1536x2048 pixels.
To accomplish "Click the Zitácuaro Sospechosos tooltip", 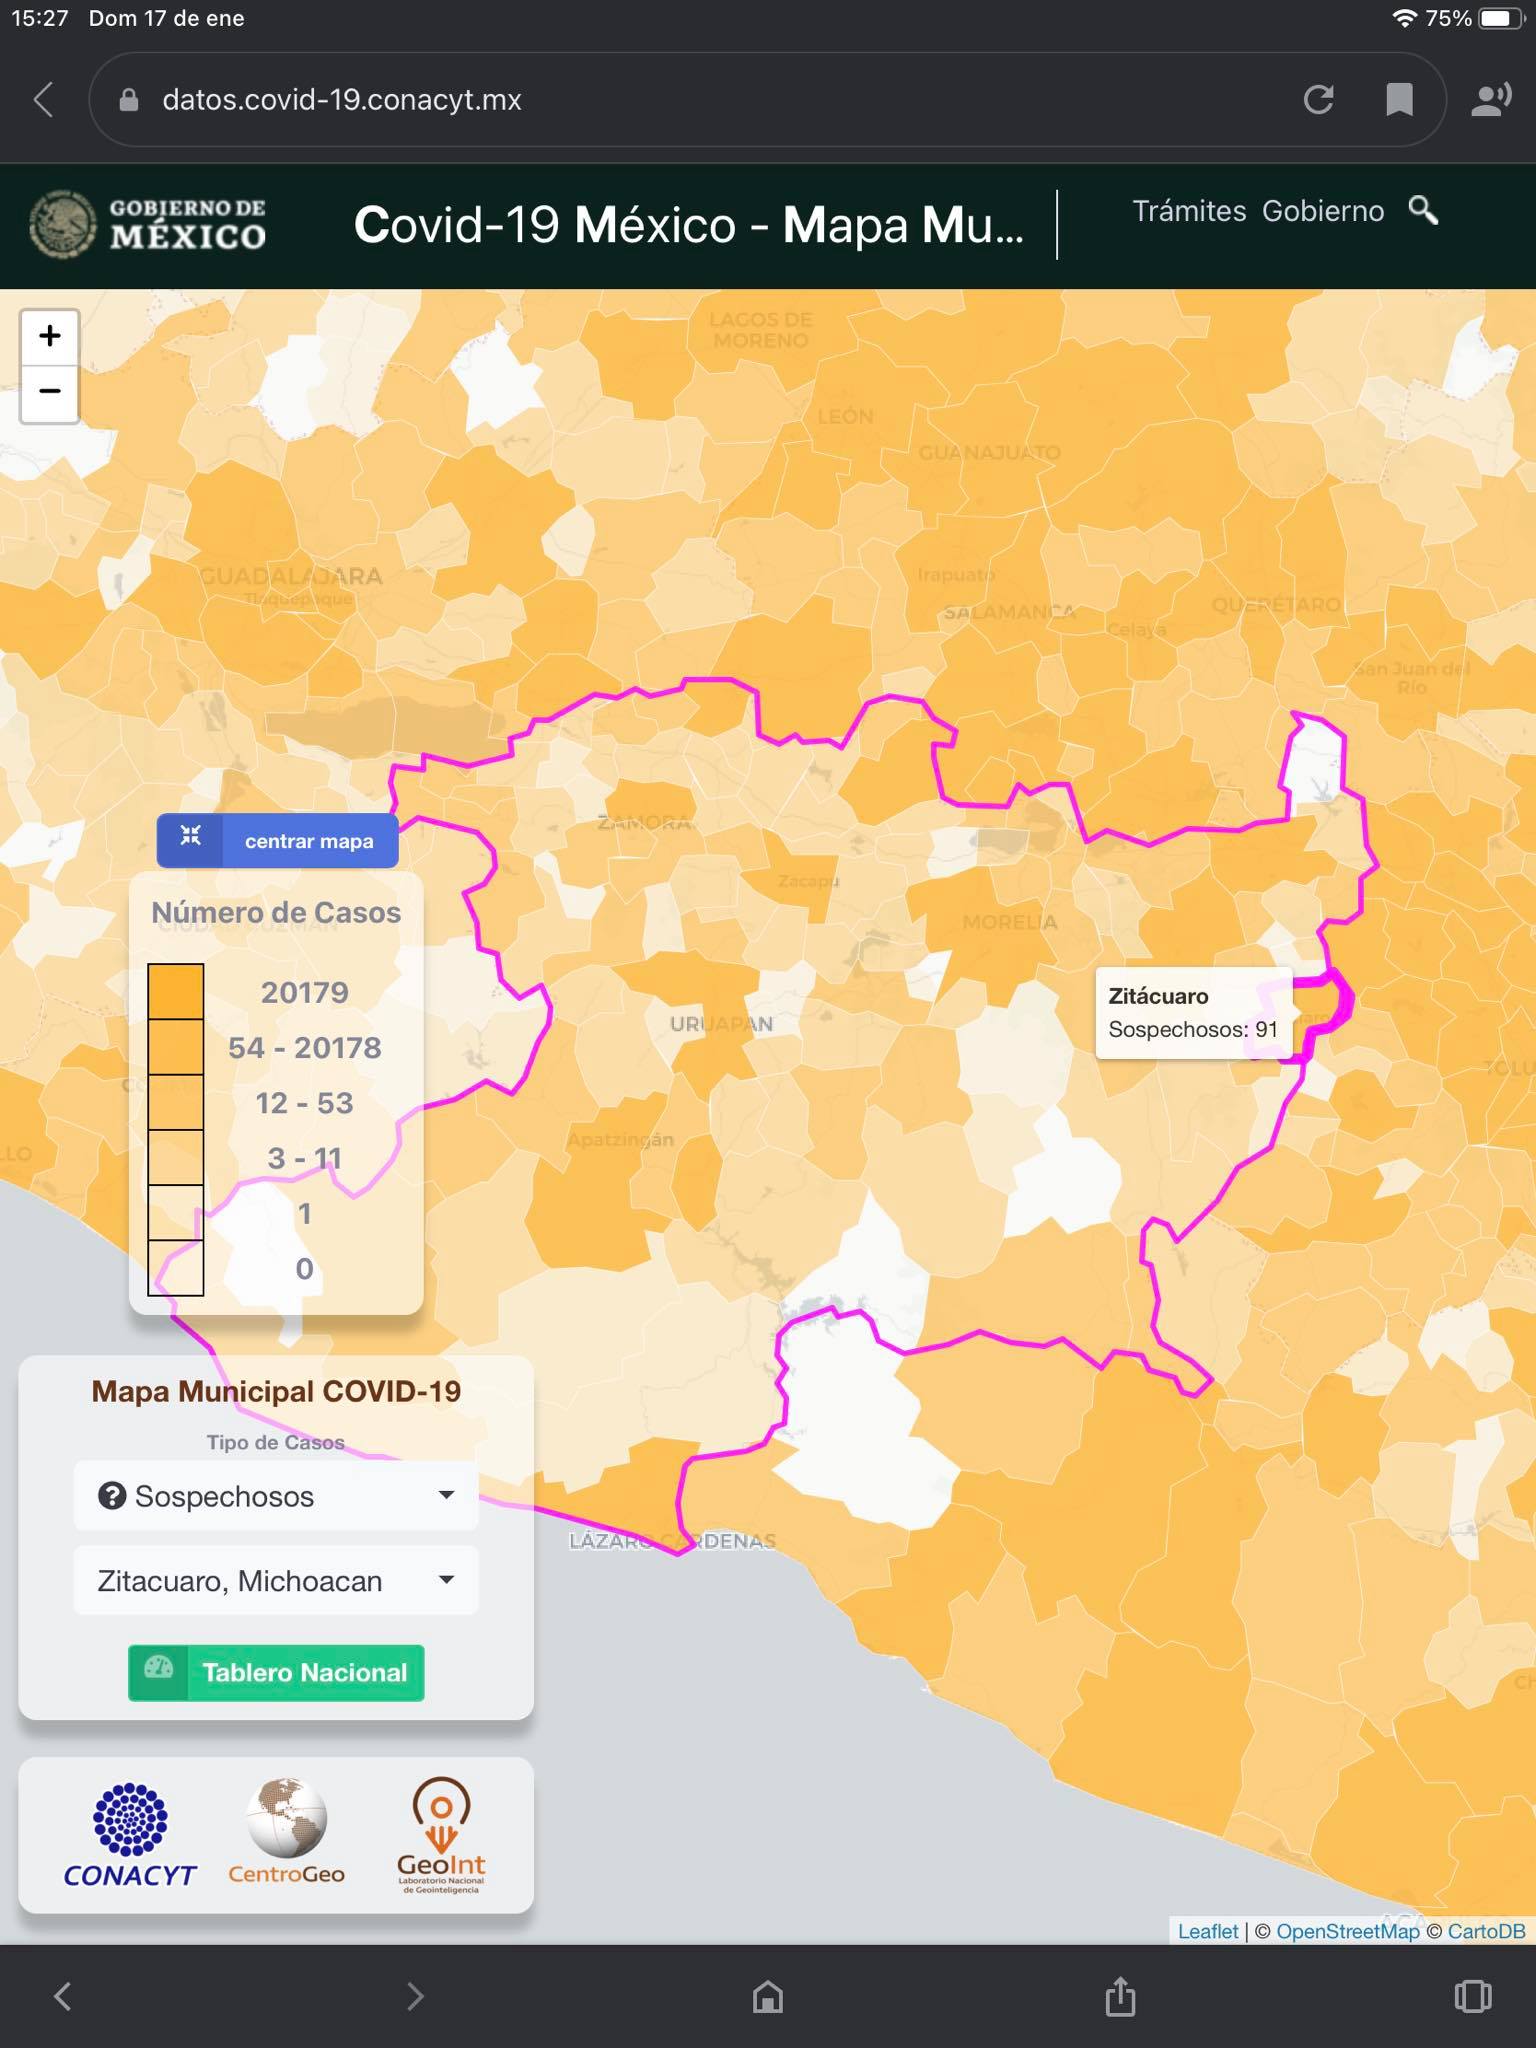I will coord(1194,1012).
